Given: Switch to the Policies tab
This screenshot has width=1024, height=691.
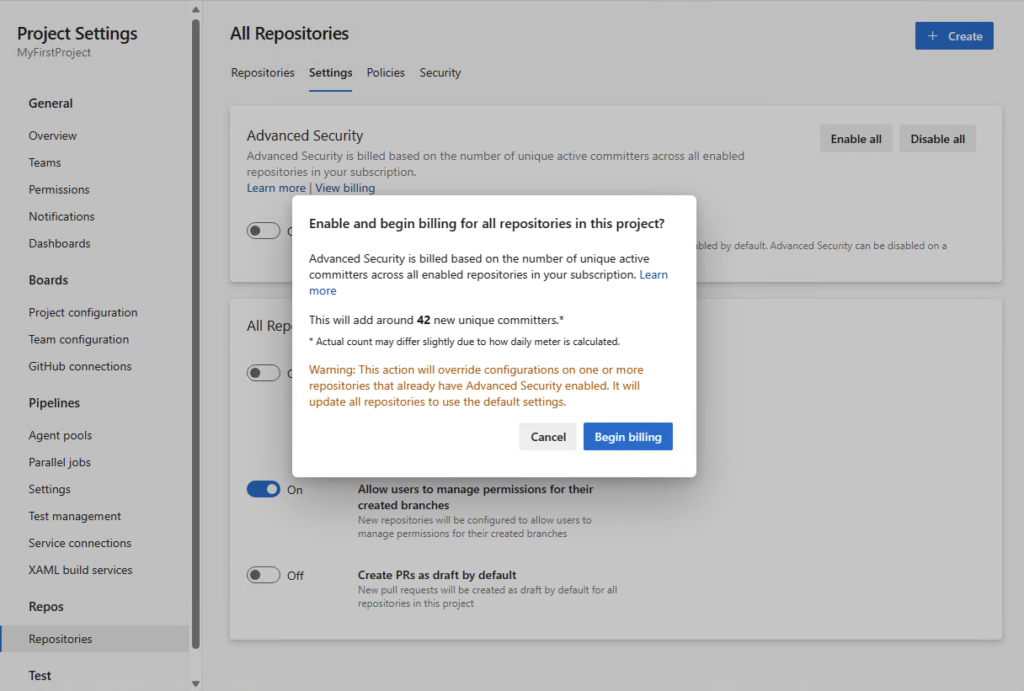Looking at the screenshot, I should (x=385, y=72).
